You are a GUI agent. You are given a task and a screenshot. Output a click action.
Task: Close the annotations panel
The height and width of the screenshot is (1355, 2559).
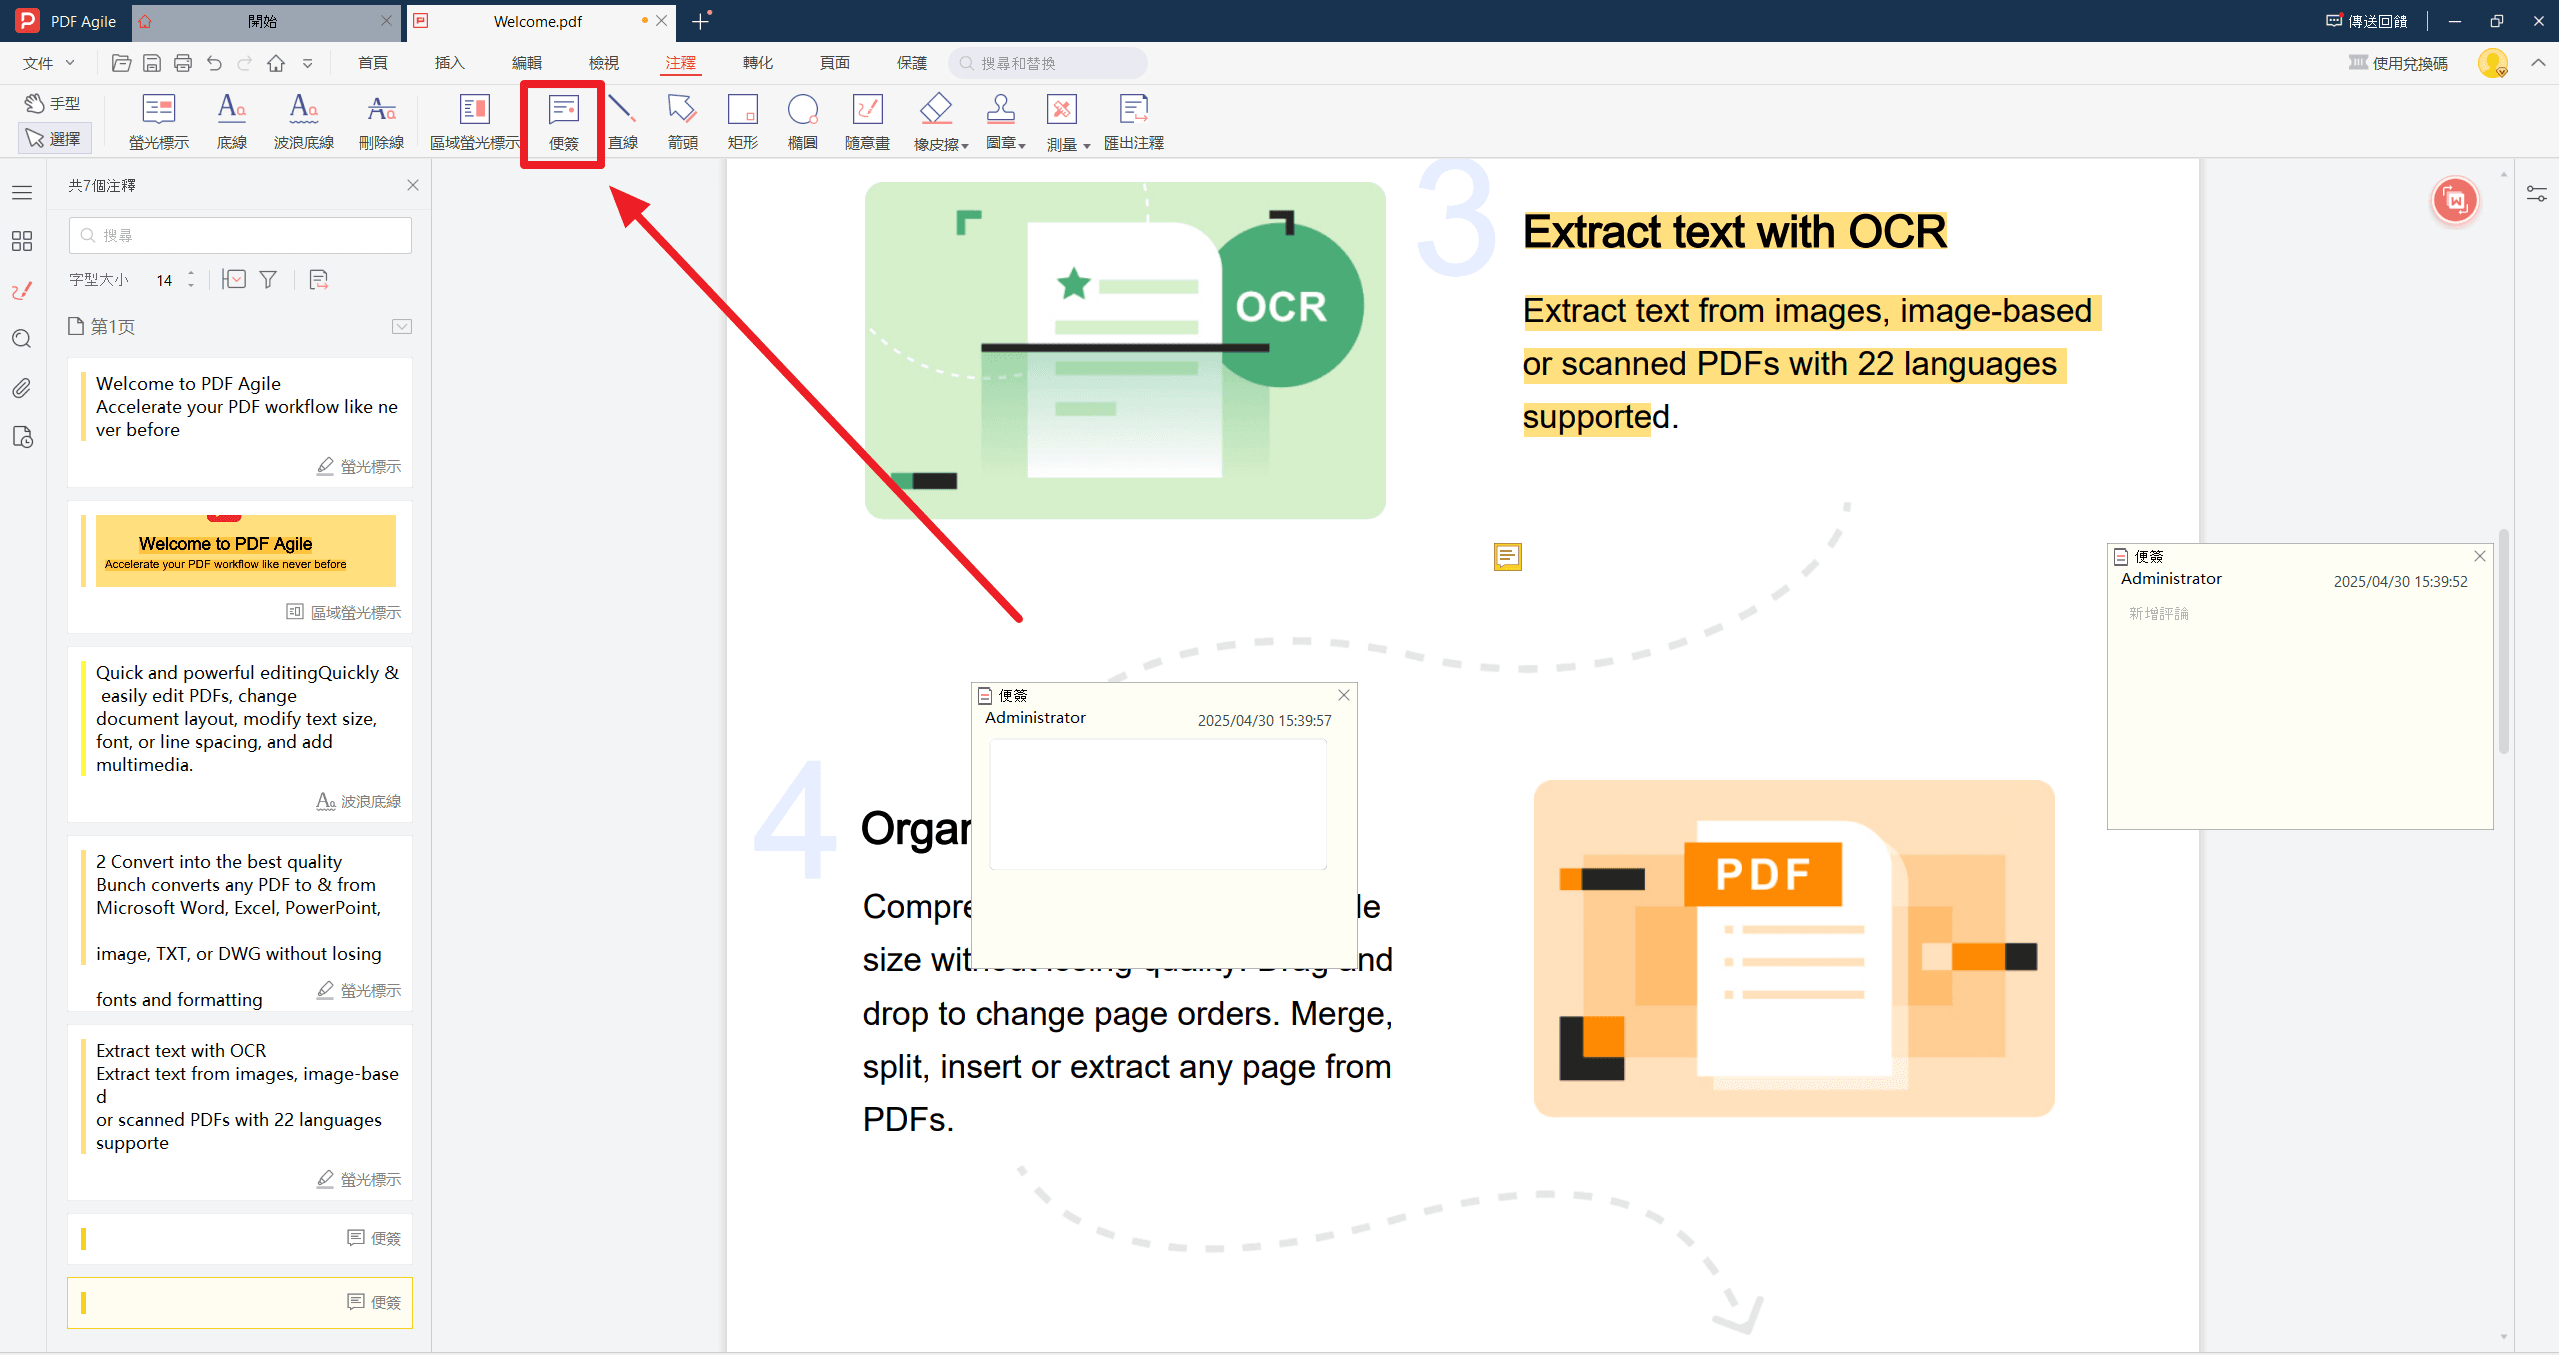click(413, 185)
